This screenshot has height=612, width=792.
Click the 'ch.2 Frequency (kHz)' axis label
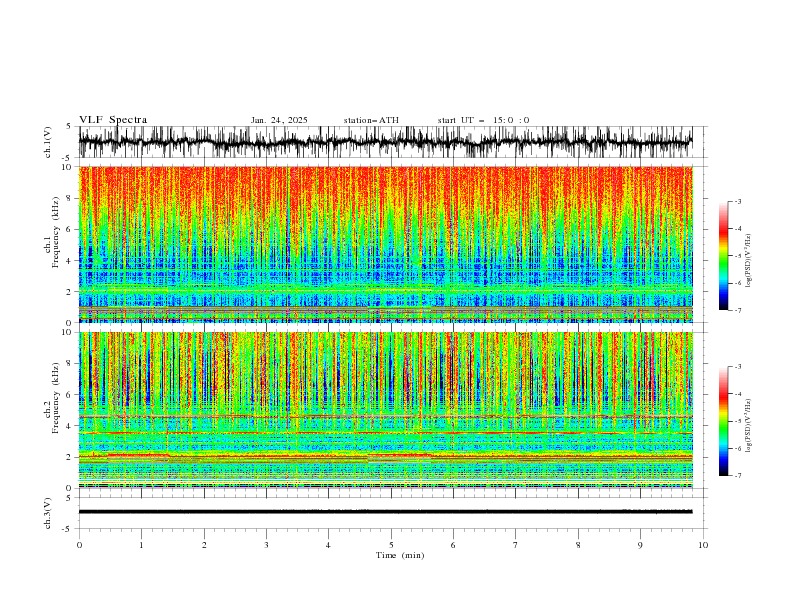(52, 397)
